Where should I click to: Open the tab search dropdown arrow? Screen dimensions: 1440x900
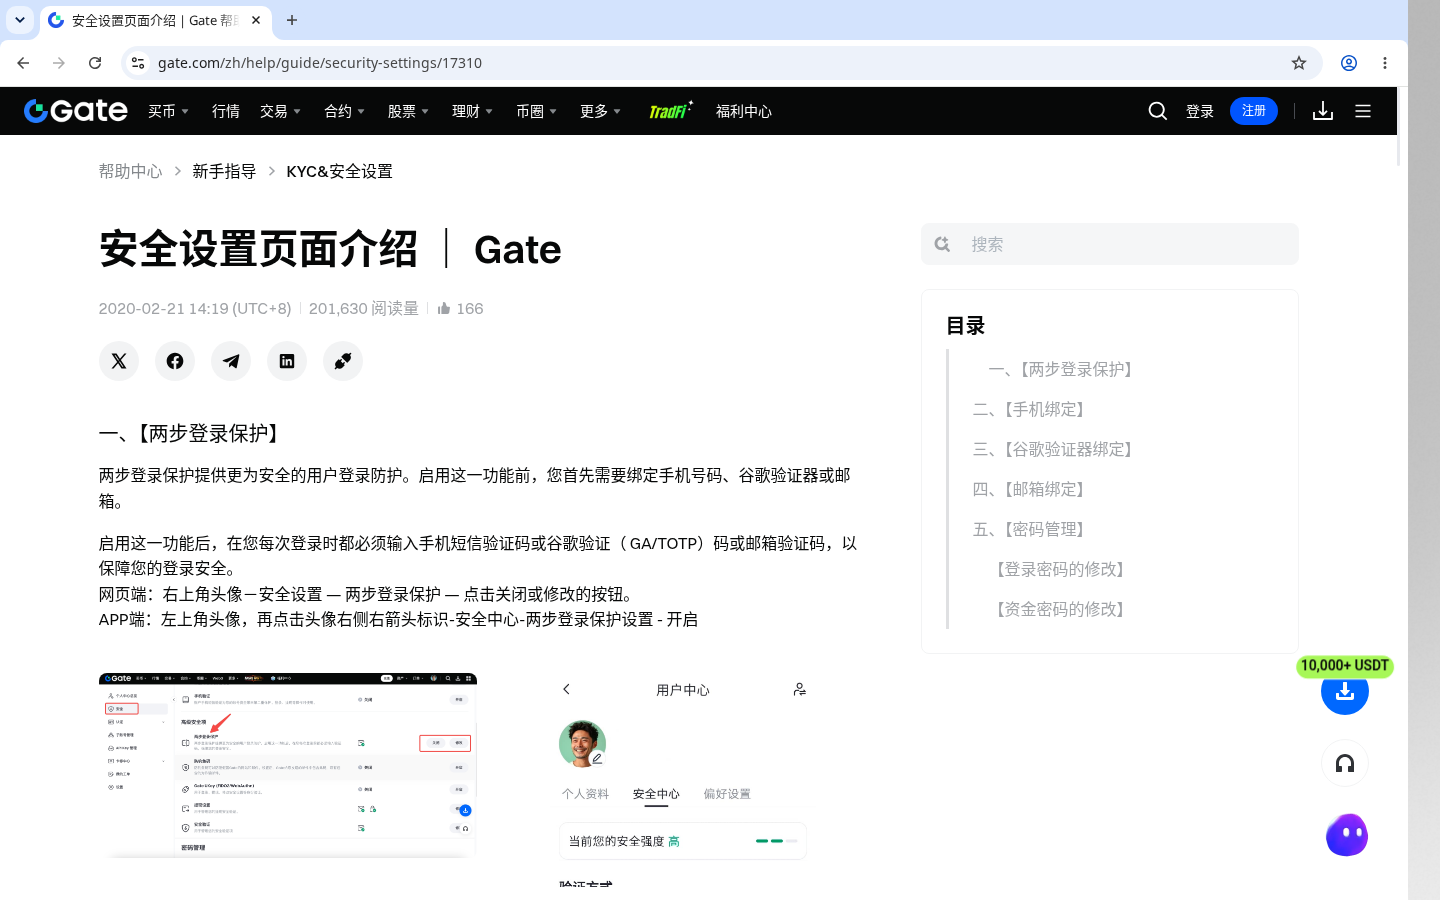[x=20, y=20]
